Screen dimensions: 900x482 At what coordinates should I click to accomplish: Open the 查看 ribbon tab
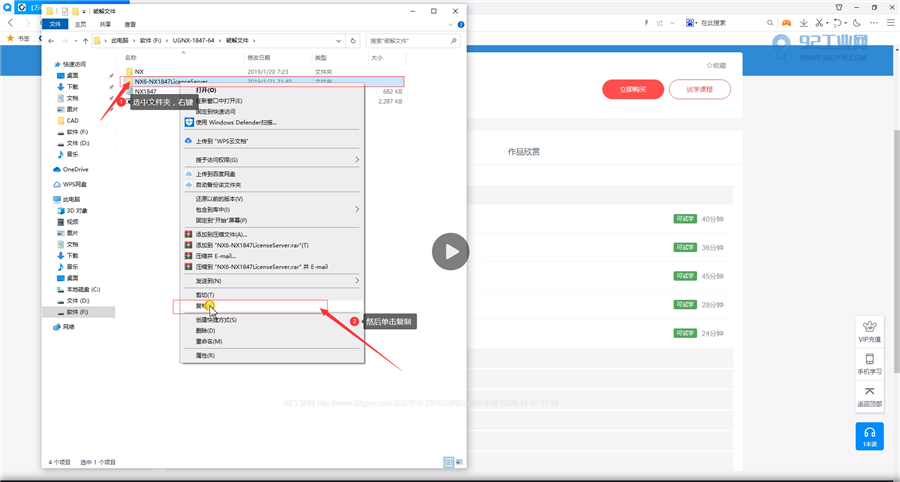click(130, 25)
